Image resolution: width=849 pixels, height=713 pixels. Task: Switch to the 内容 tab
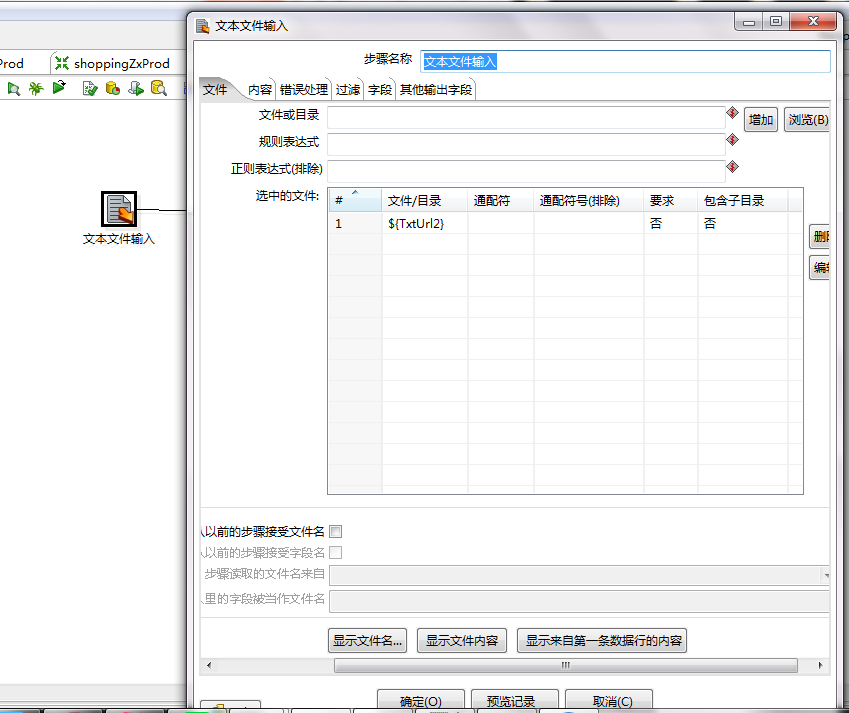259,87
